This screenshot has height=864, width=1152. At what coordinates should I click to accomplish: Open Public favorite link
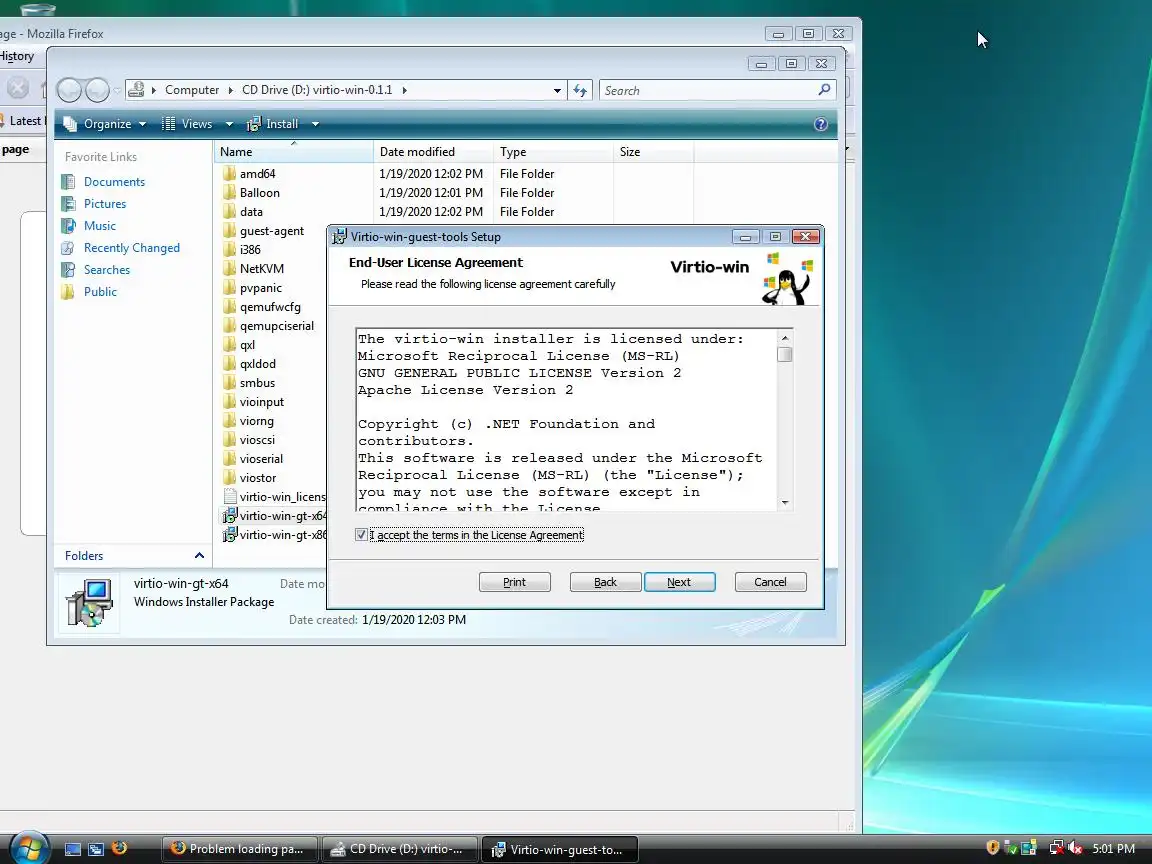pyautogui.click(x=100, y=292)
